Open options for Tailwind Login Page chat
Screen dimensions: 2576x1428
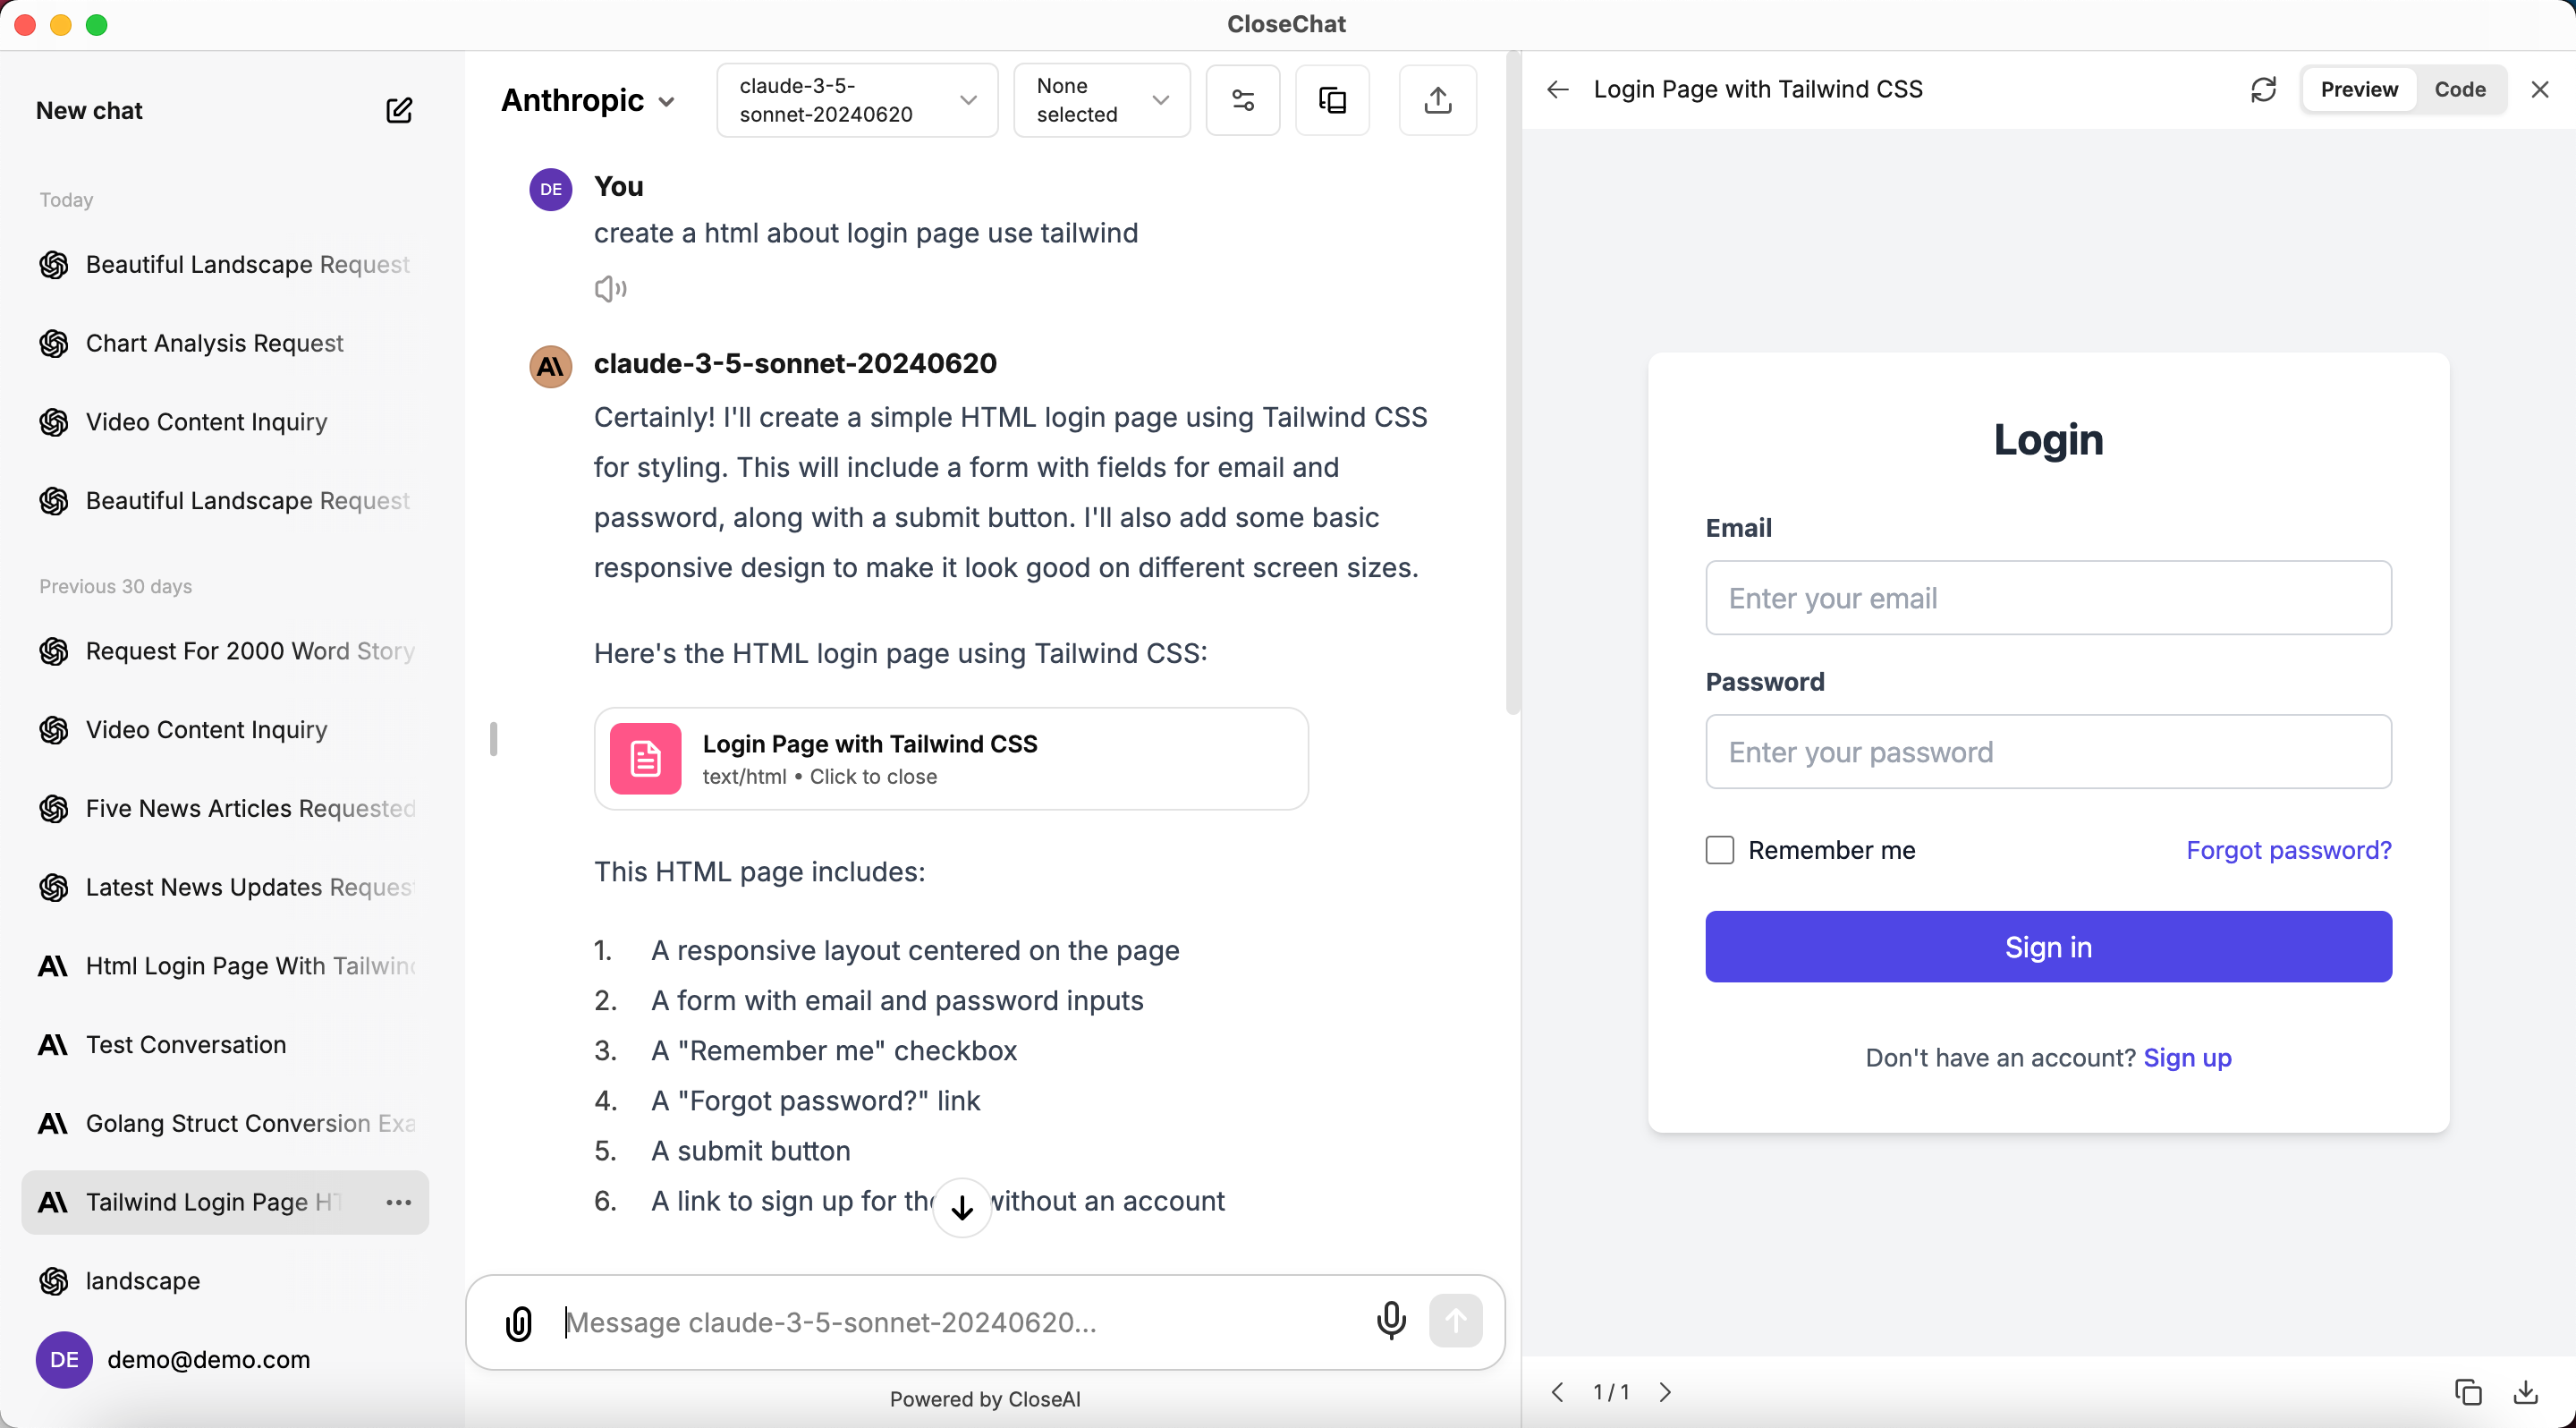click(x=398, y=1202)
